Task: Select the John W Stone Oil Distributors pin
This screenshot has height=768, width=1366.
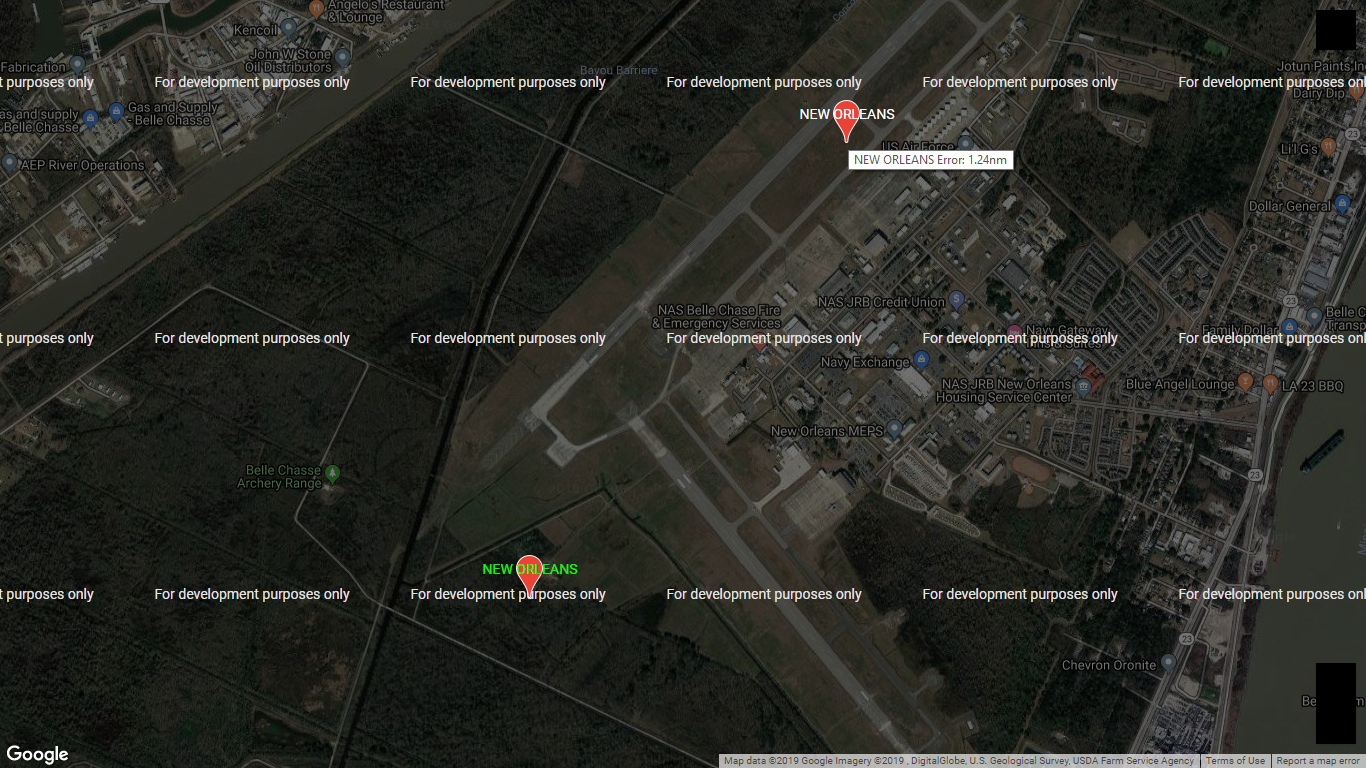Action: pyautogui.click(x=342, y=58)
